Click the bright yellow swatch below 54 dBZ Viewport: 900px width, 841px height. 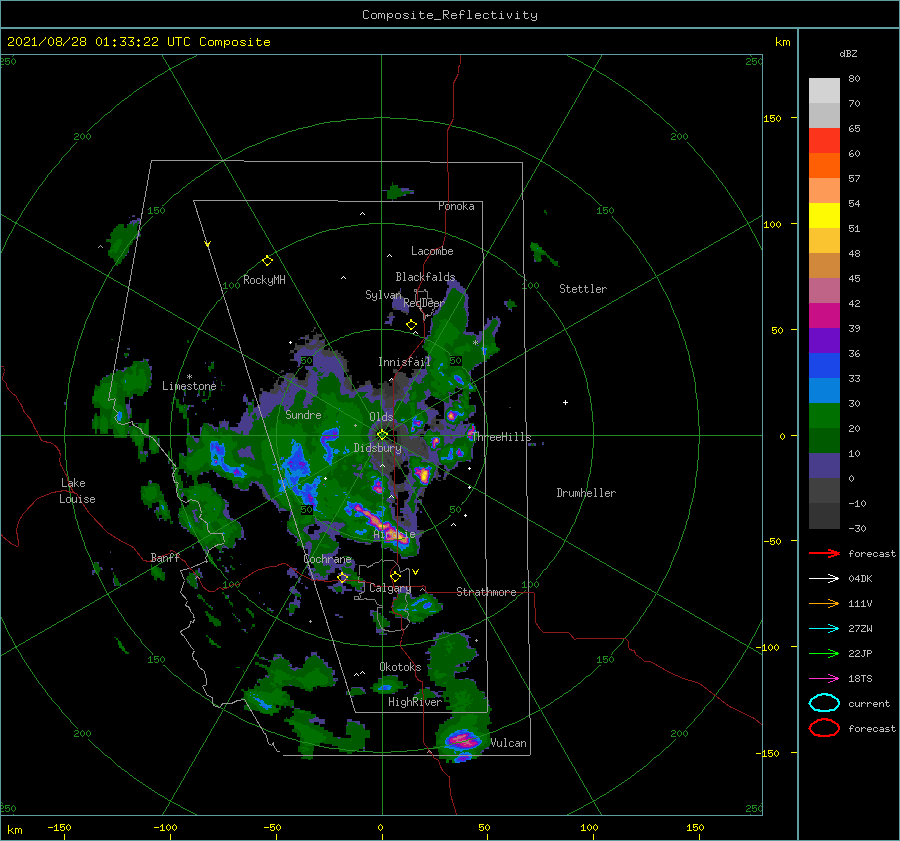pos(824,216)
